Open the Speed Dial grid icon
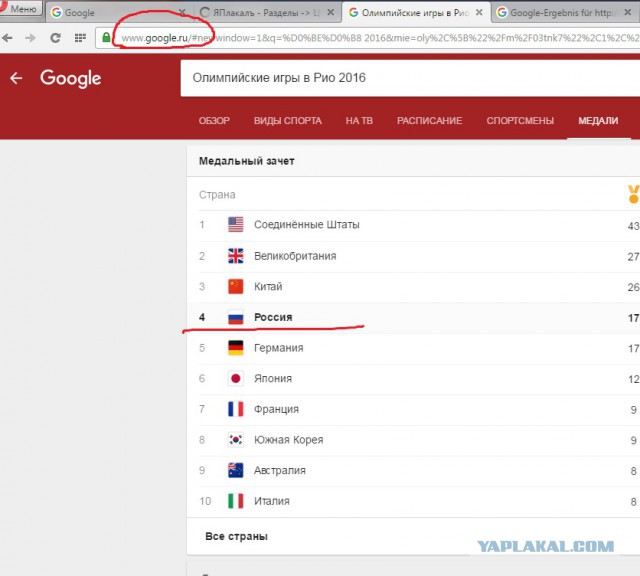Viewport: 640px width, 576px height. click(80, 38)
